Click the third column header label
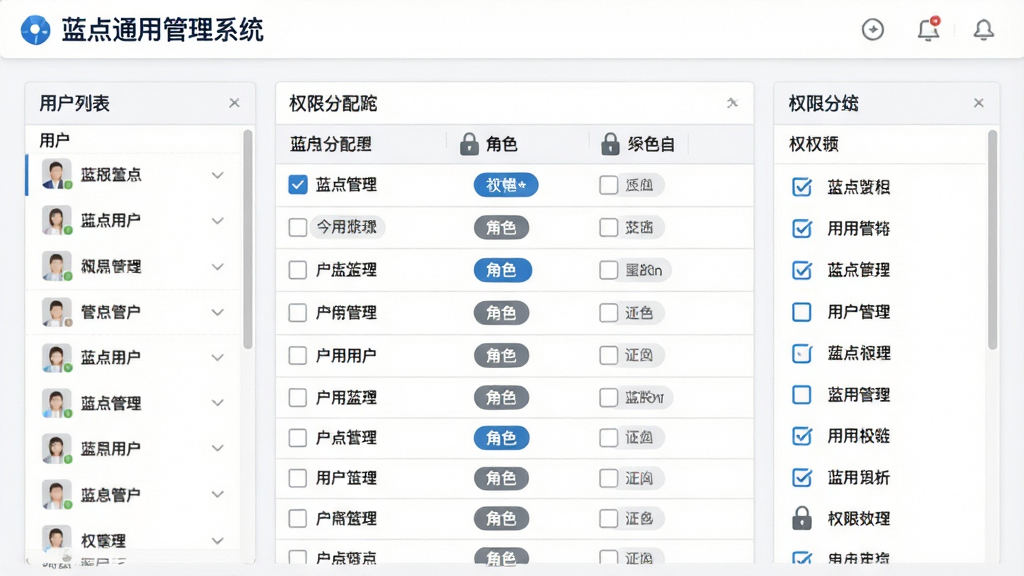This screenshot has width=1024, height=576. click(x=651, y=144)
